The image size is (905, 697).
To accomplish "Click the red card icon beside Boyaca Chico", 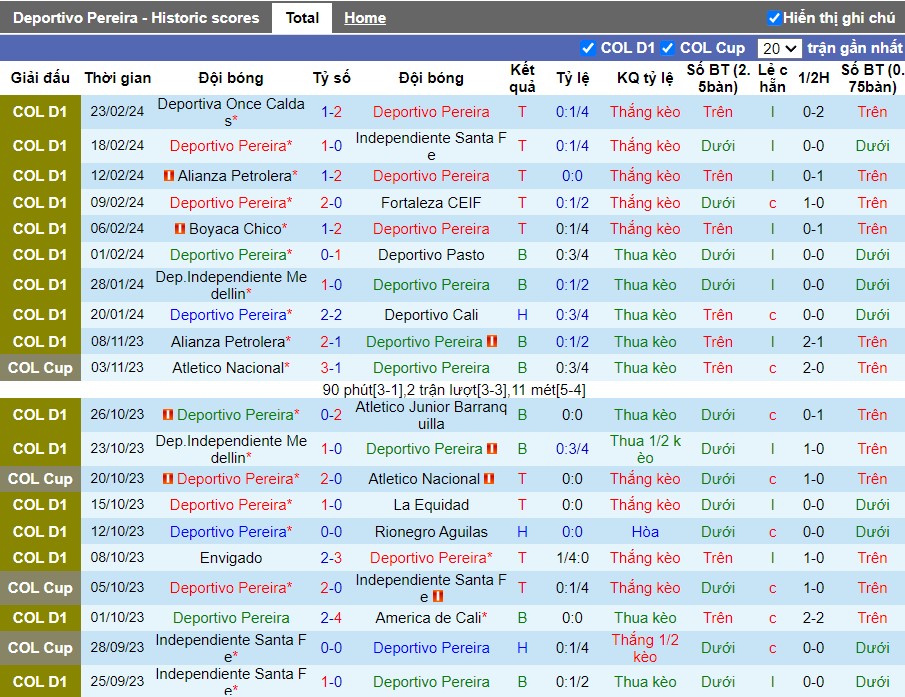I will click(x=180, y=228).
